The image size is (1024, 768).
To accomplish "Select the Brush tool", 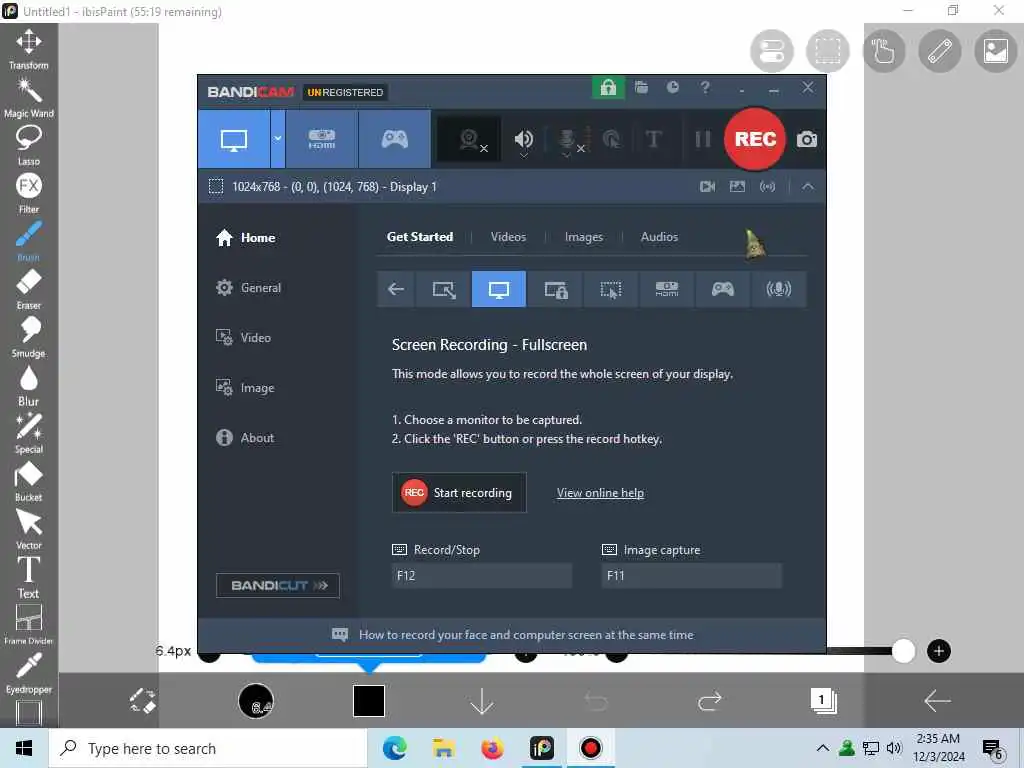I will pos(29,241).
